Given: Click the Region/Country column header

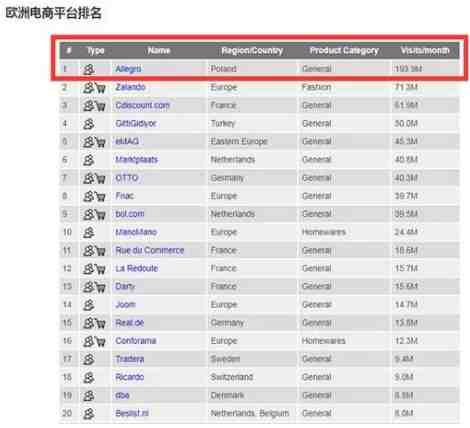Looking at the screenshot, I should pyautogui.click(x=252, y=51).
